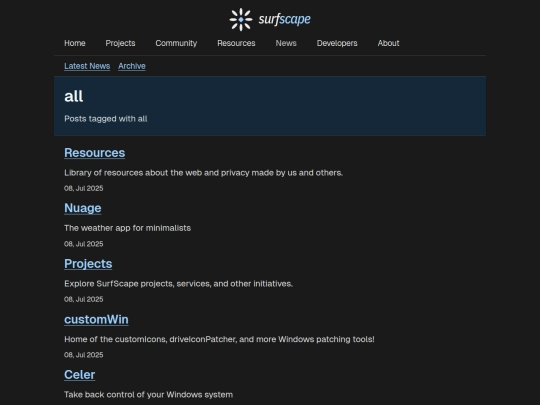Click the surfscape sunburst logo icon
540x405 pixels.
click(x=241, y=20)
